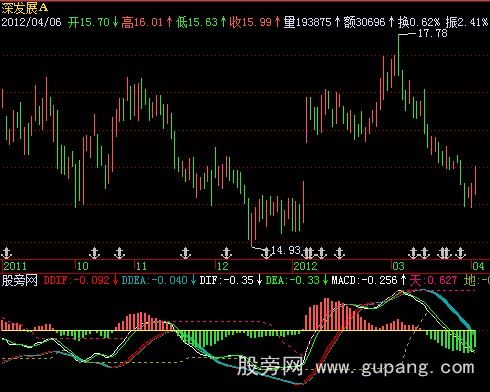Select the turnover rate 换0.62%
Image resolution: width=490 pixels, height=392 pixels.
point(419,22)
